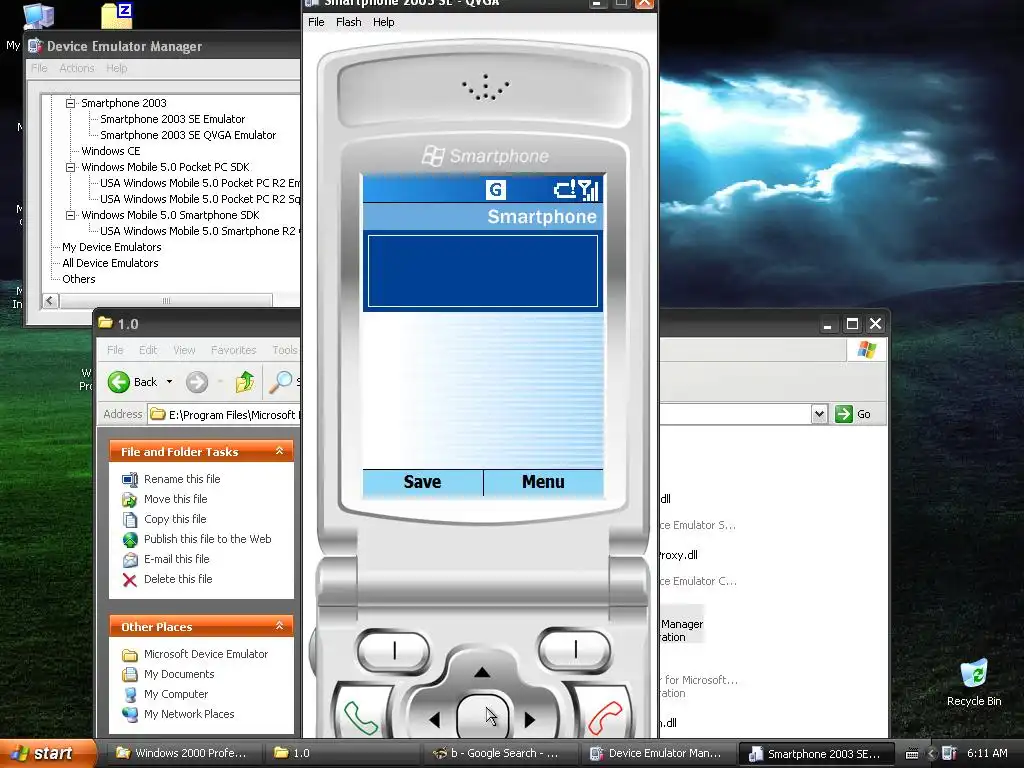Open Microsoft Device Emulator folder link
Image resolution: width=1024 pixels, height=768 pixels.
pyautogui.click(x=206, y=654)
